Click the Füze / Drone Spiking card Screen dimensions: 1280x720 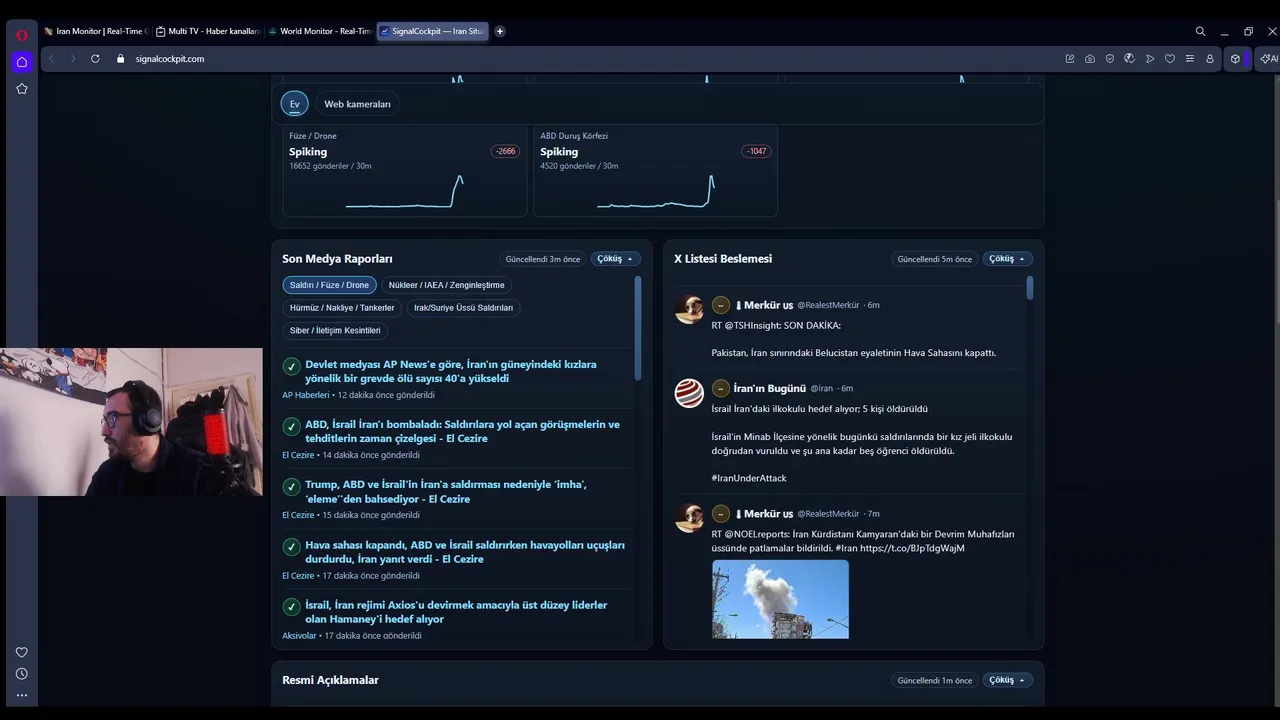(405, 170)
